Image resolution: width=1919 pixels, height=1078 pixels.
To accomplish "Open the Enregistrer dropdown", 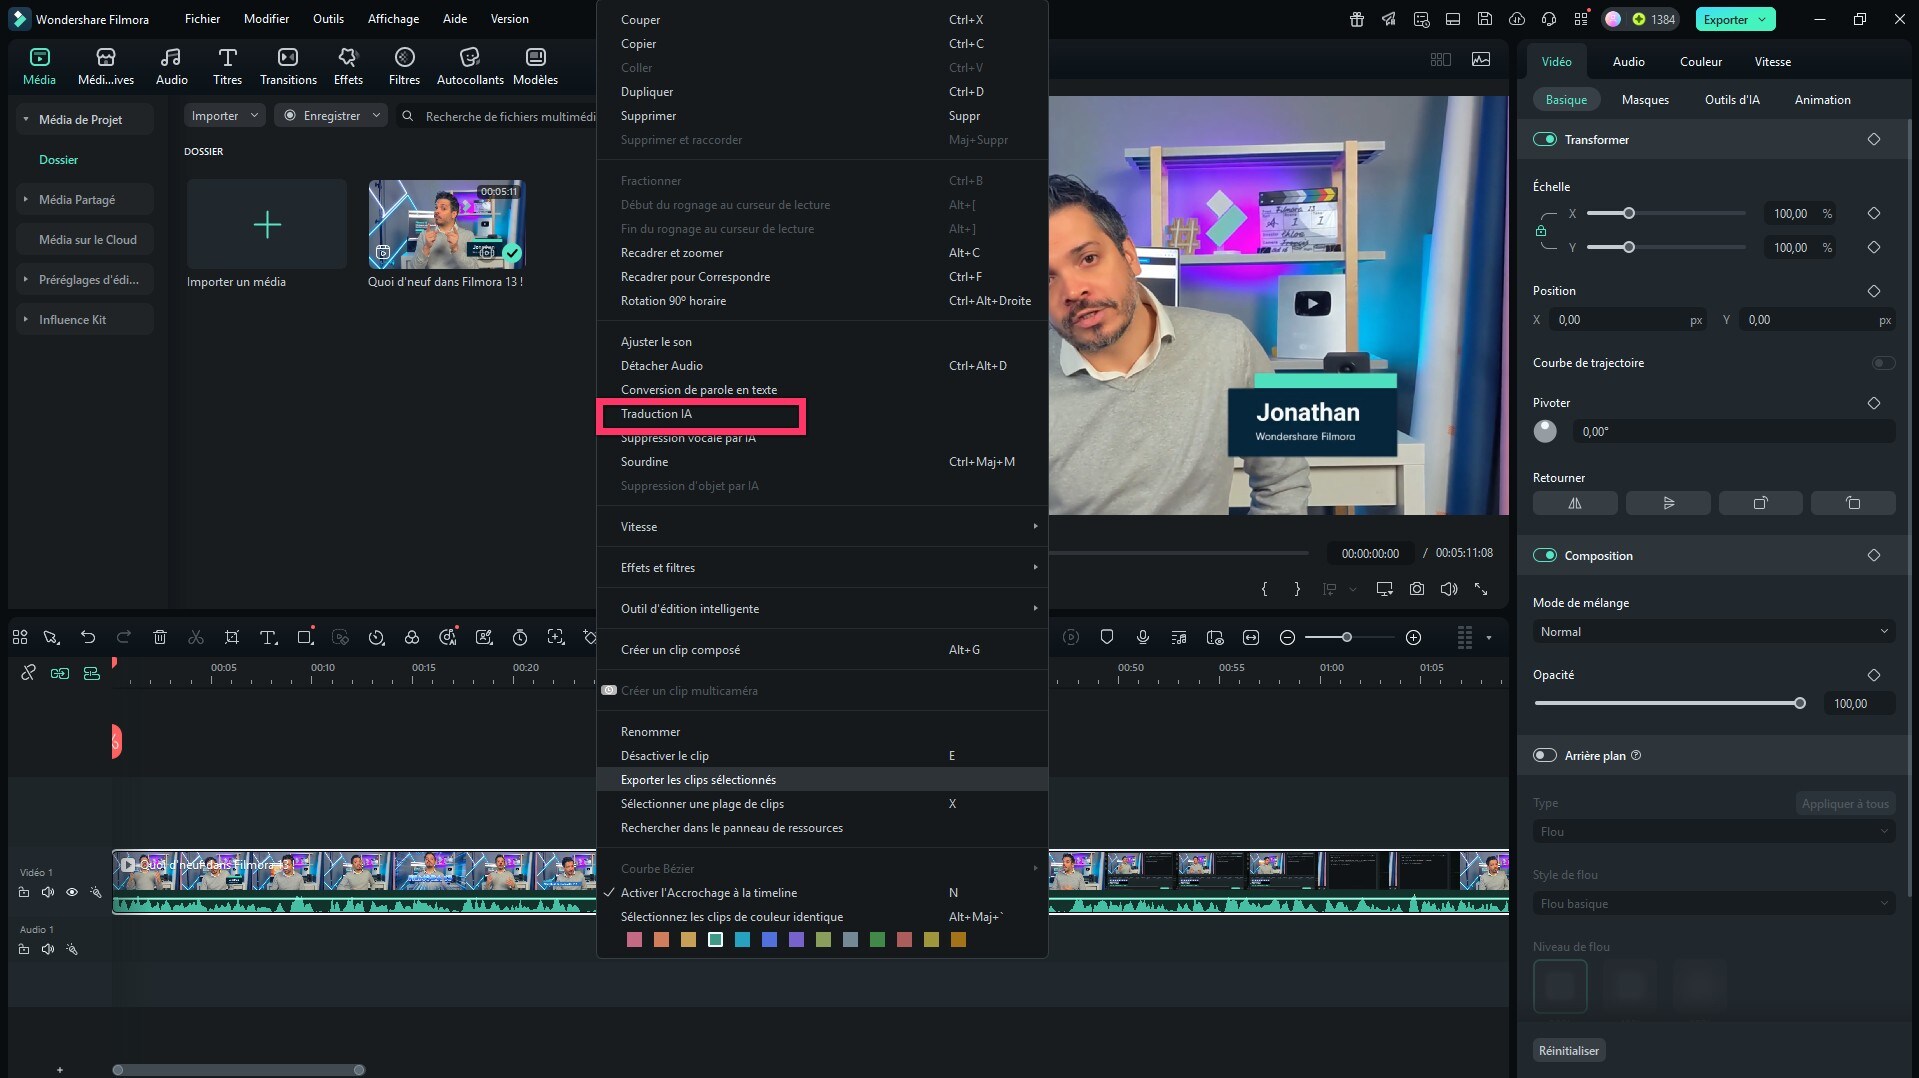I will (331, 116).
